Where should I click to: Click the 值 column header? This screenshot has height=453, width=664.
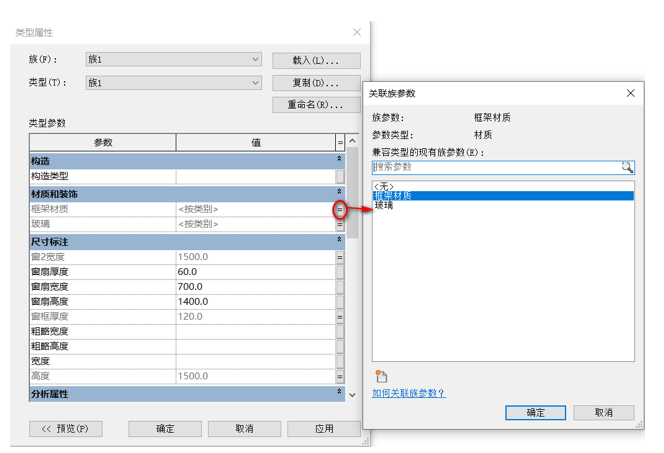256,143
